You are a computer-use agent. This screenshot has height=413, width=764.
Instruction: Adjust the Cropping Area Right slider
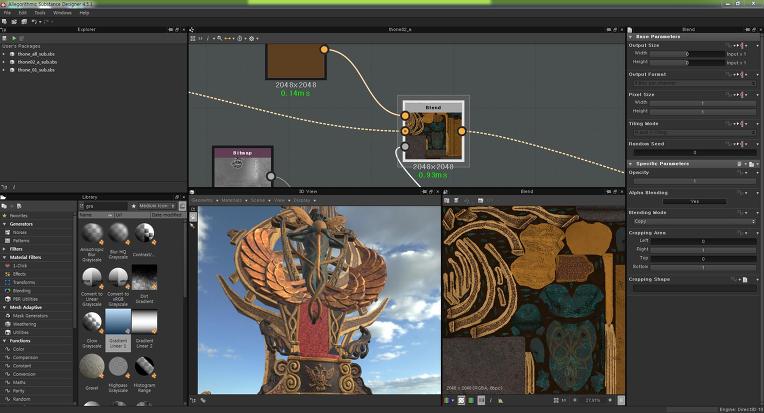pyautogui.click(x=704, y=249)
